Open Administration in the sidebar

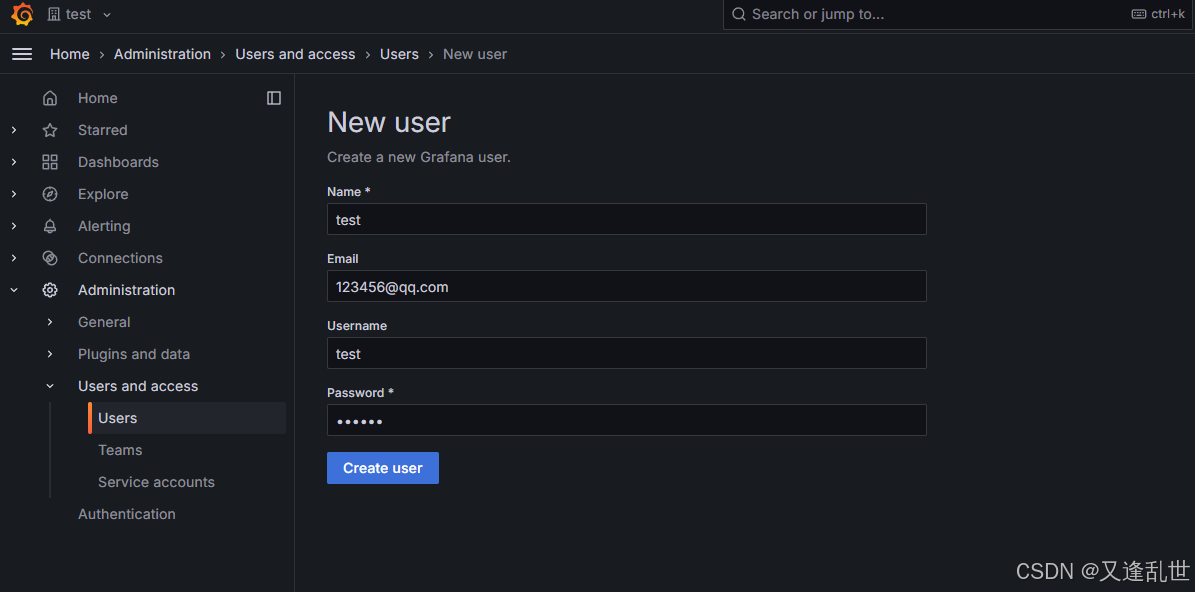pyautogui.click(x=127, y=290)
